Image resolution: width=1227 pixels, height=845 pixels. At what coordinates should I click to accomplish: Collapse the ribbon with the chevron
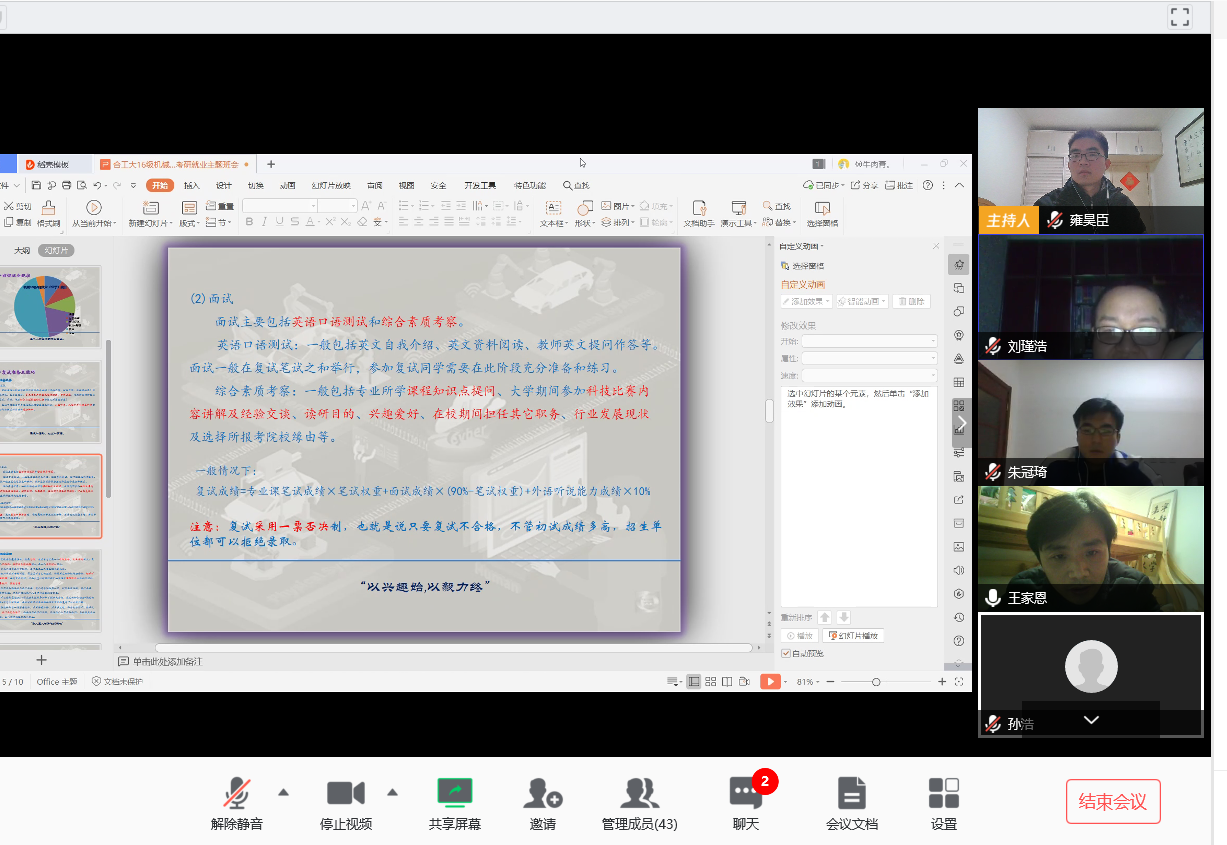[x=960, y=185]
